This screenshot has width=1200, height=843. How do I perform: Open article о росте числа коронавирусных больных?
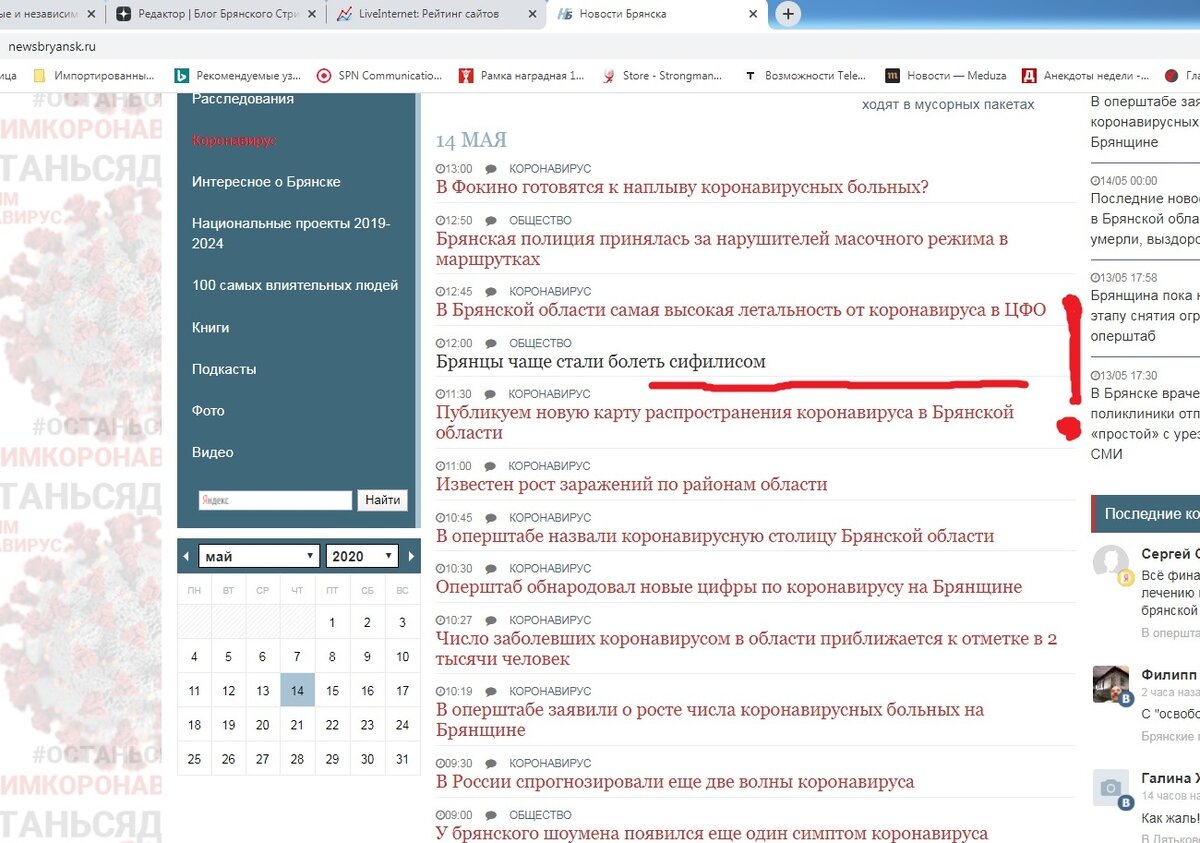710,720
